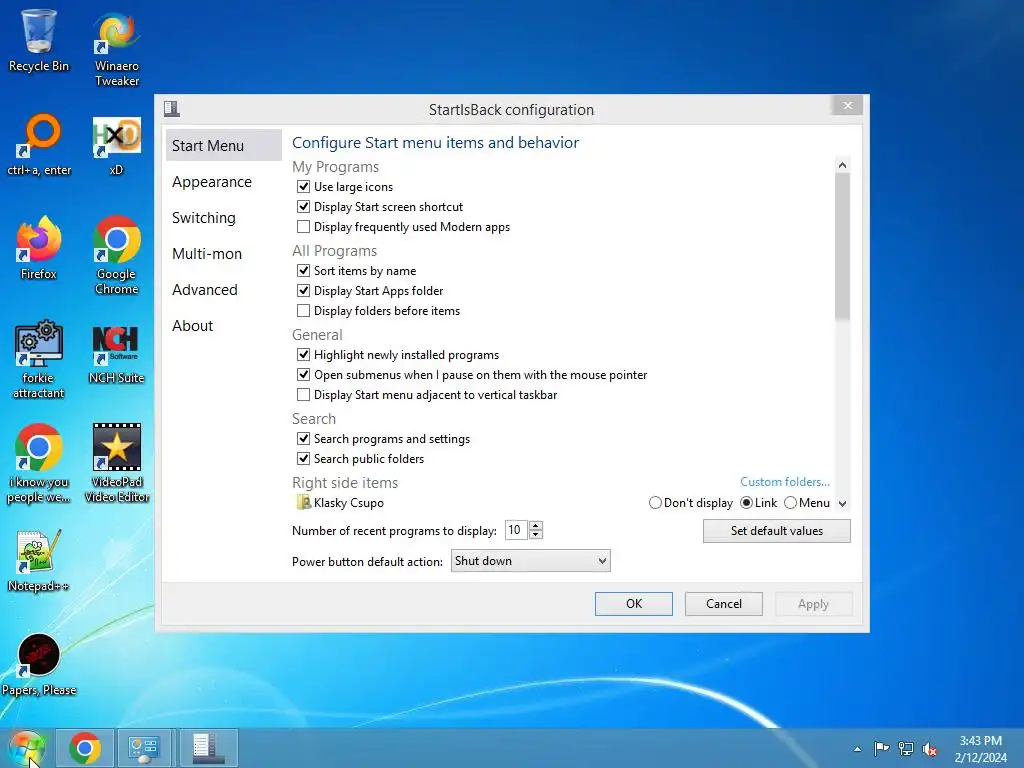This screenshot has width=1024, height=768.
Task: Click scrollbar down arrow in options list
Action: point(842,504)
